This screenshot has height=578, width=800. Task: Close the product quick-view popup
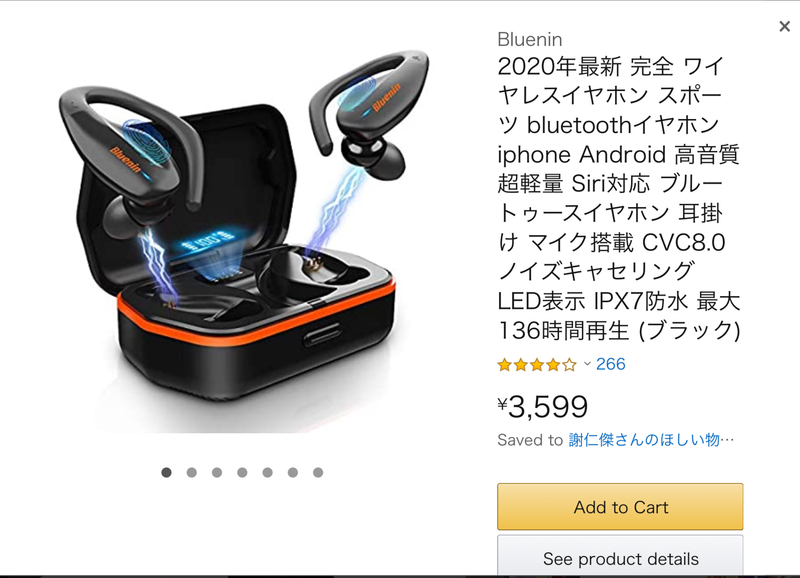[x=784, y=27]
